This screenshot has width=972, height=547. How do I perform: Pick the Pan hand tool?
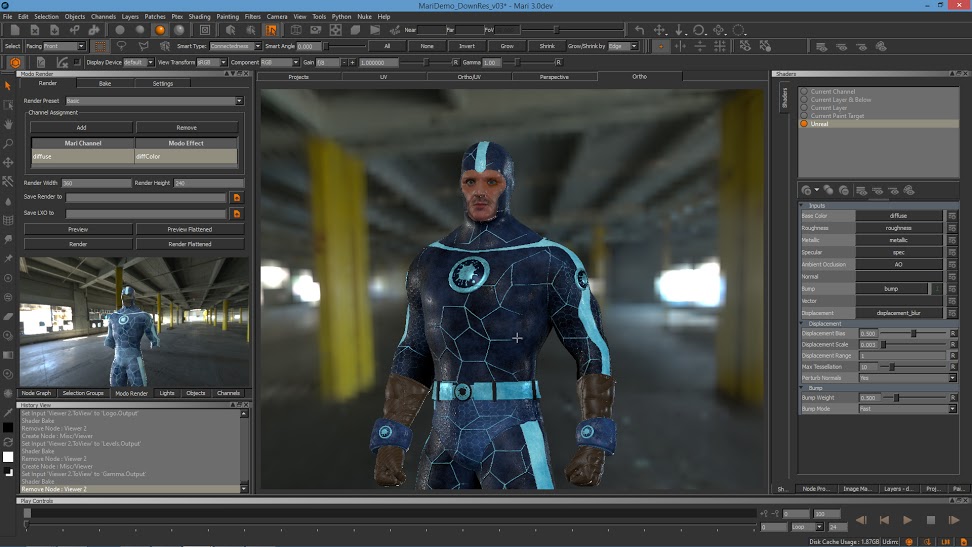point(8,124)
